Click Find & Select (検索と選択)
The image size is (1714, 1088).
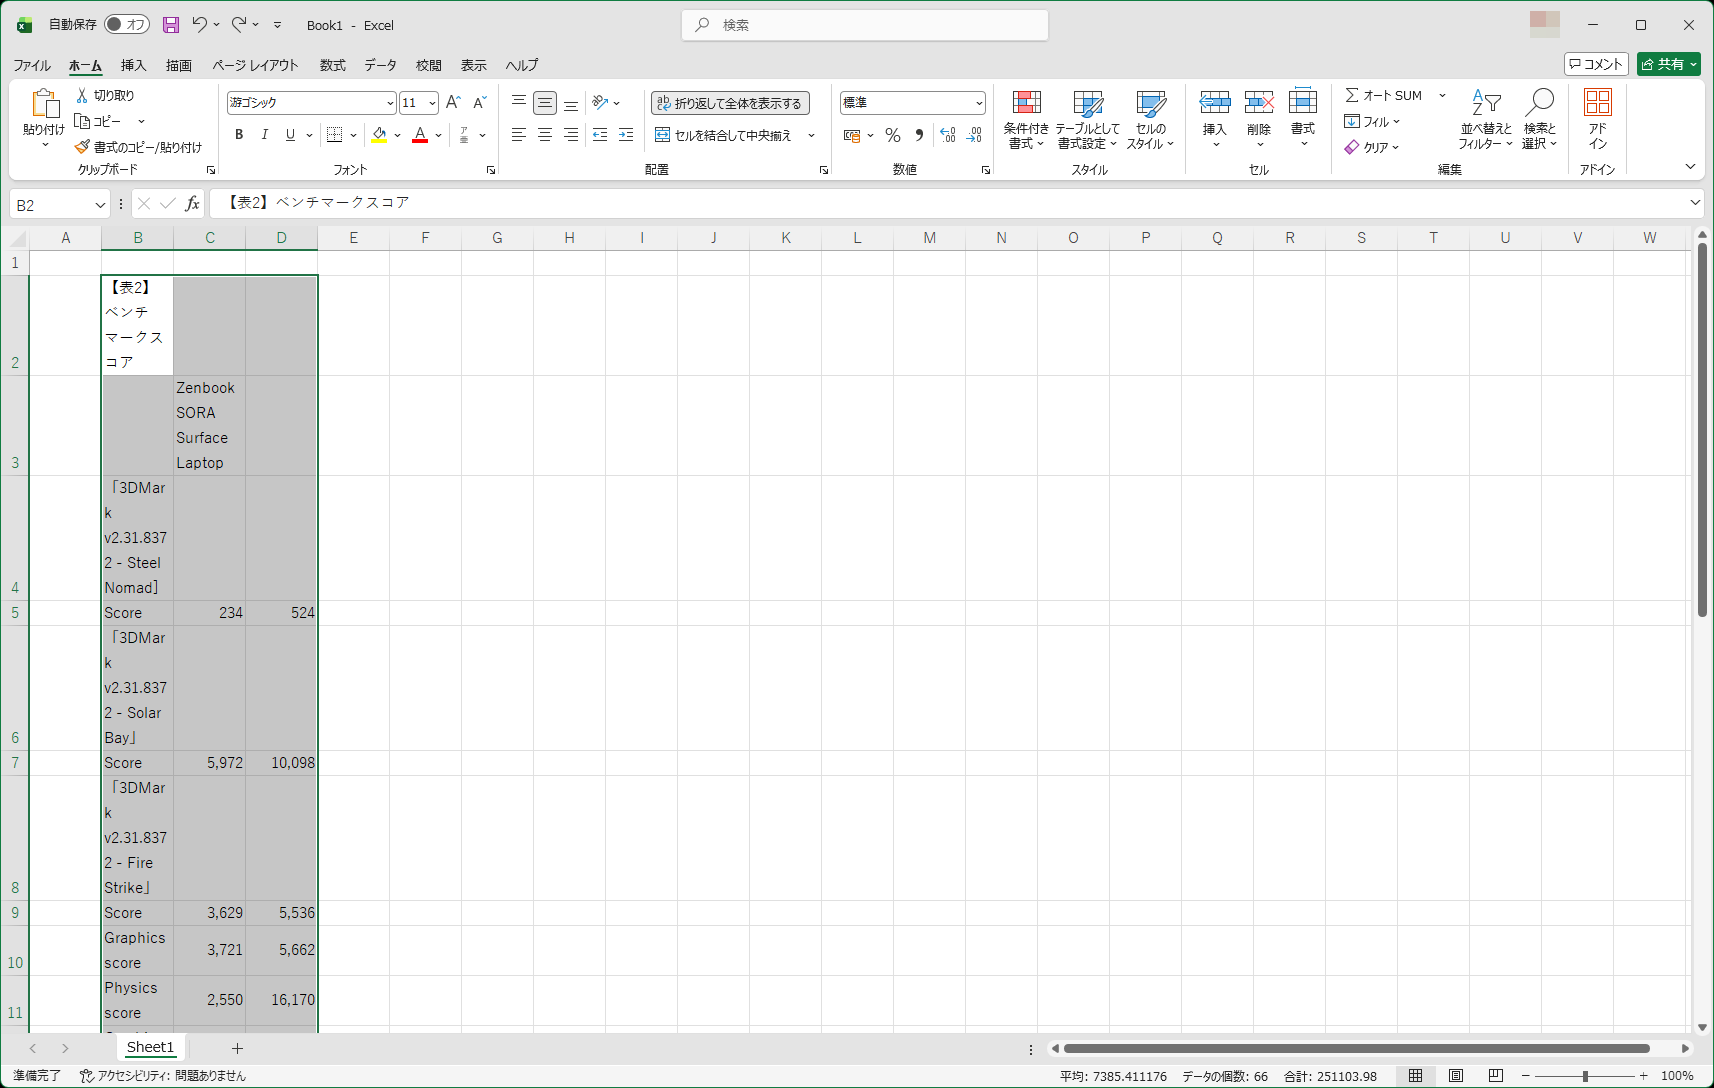click(x=1540, y=120)
